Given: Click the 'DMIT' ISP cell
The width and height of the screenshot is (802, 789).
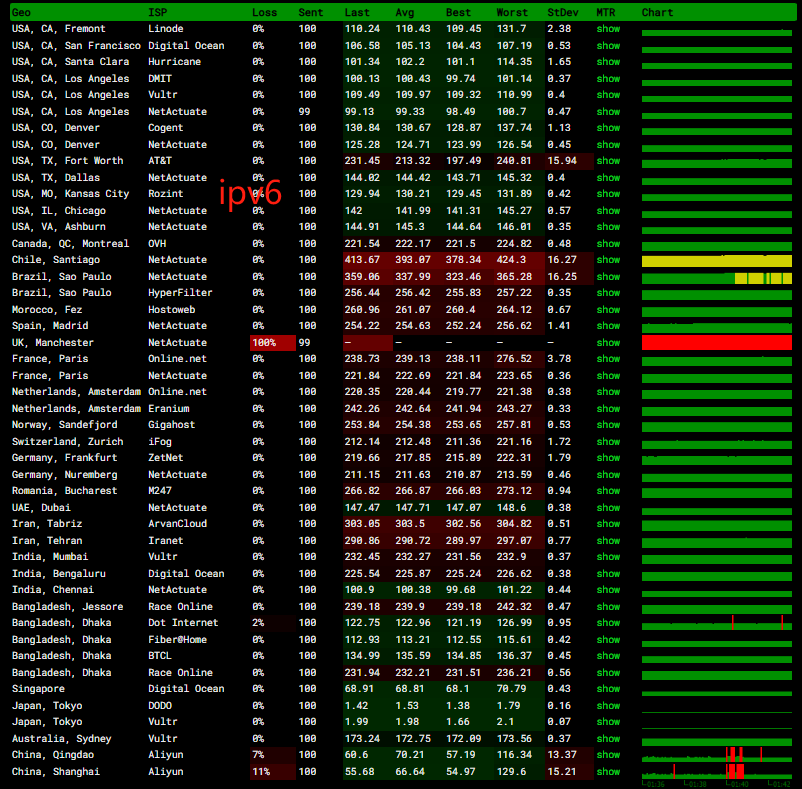Looking at the screenshot, I should click(160, 78).
